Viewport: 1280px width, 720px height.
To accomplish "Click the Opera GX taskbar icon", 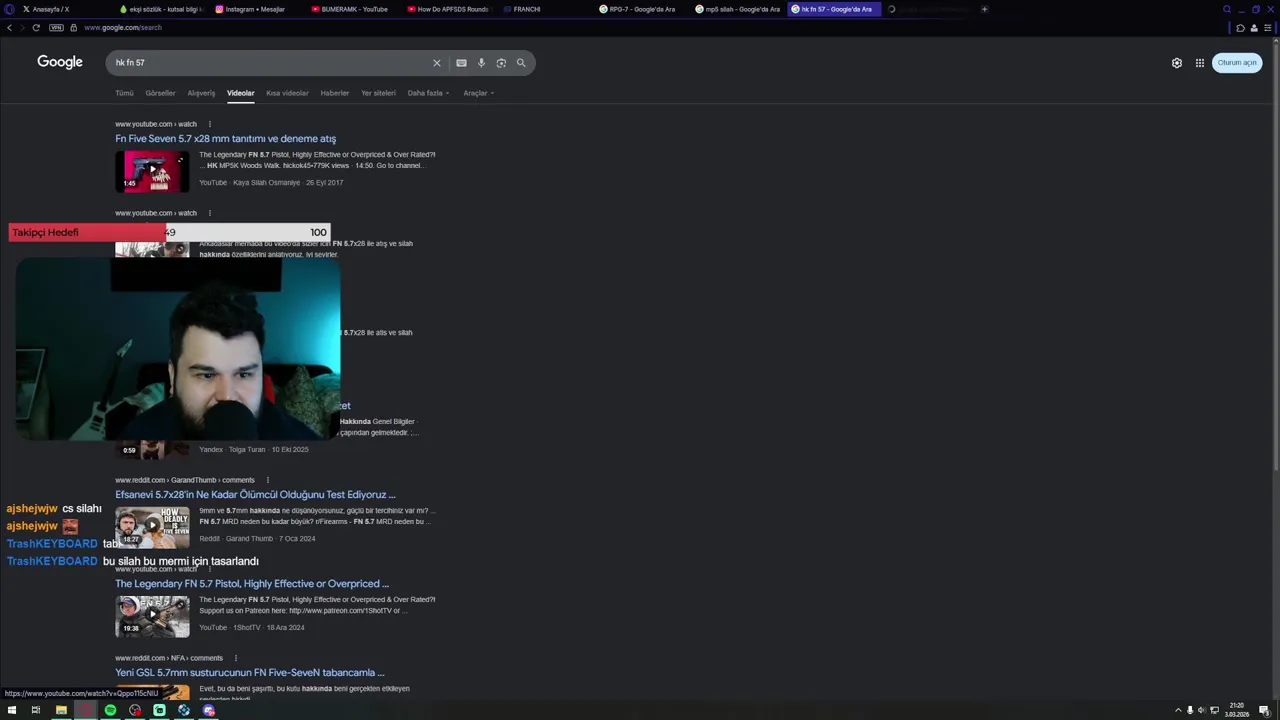I will (86, 710).
